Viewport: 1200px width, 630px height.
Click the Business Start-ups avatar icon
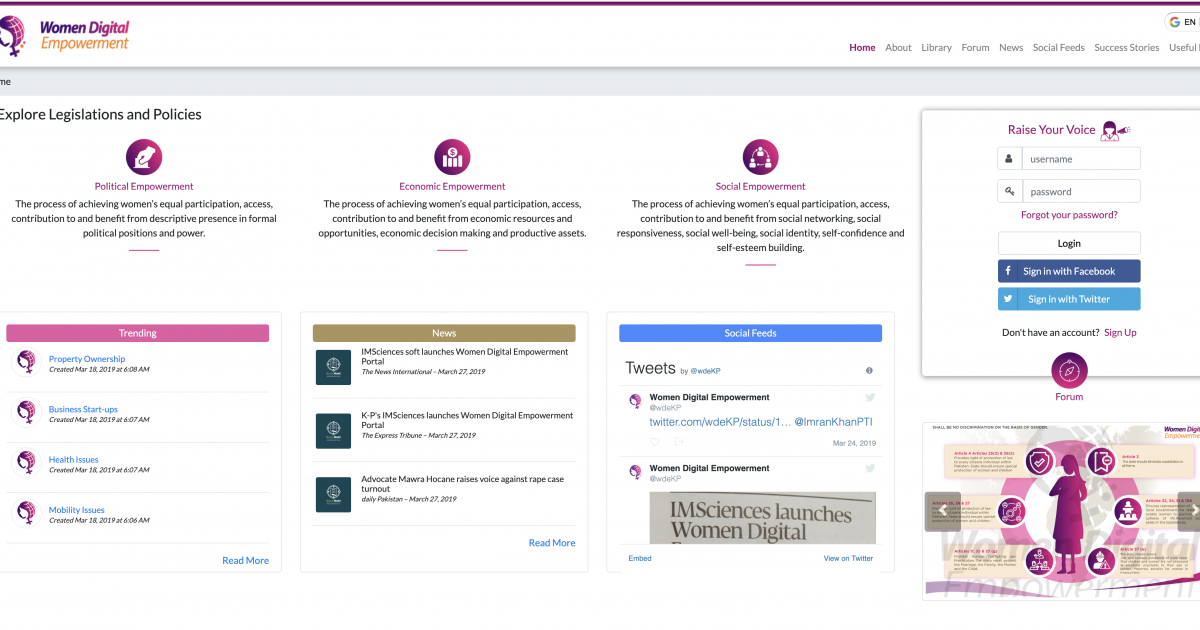(x=25, y=412)
